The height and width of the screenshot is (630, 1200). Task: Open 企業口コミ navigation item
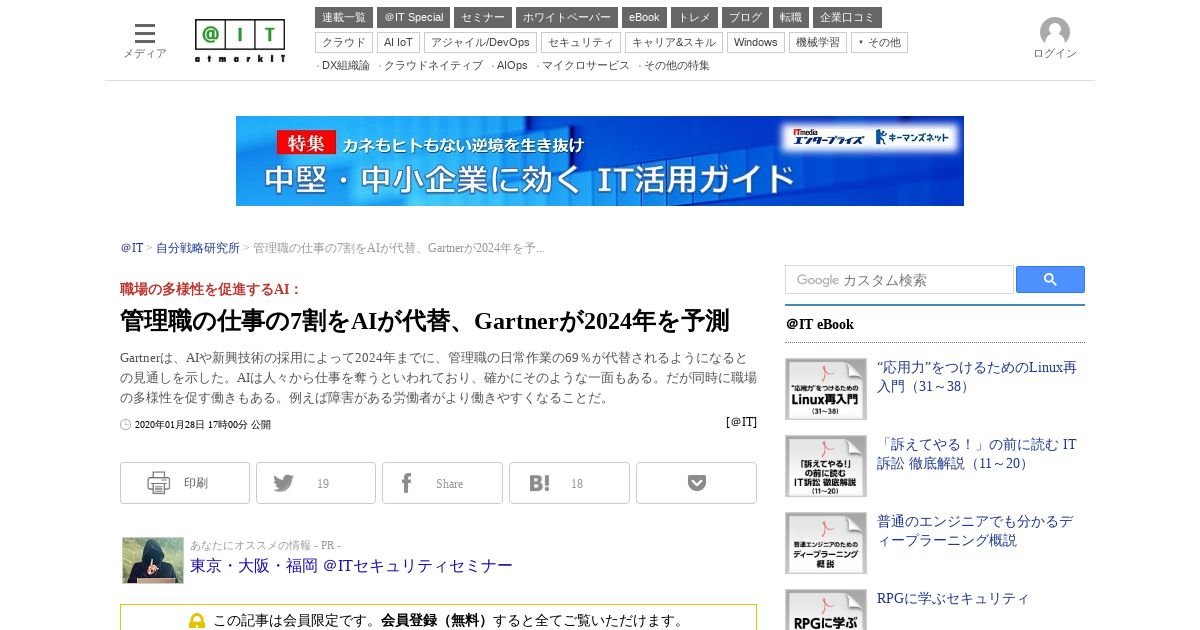click(847, 18)
